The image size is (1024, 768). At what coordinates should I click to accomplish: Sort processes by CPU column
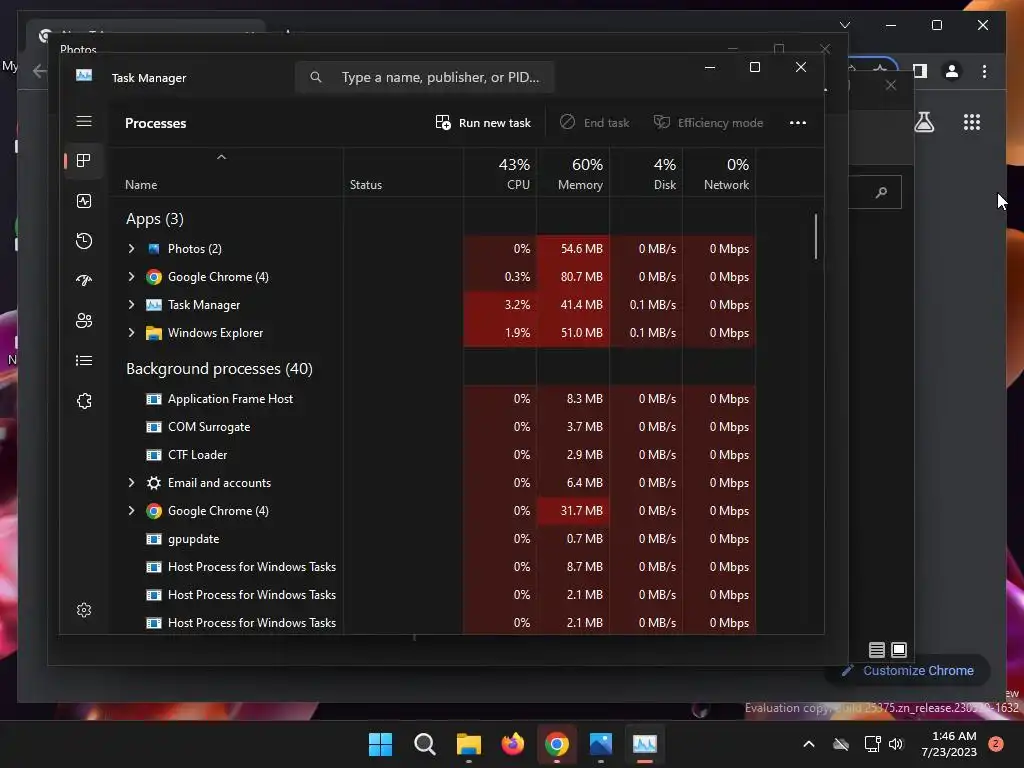point(500,173)
